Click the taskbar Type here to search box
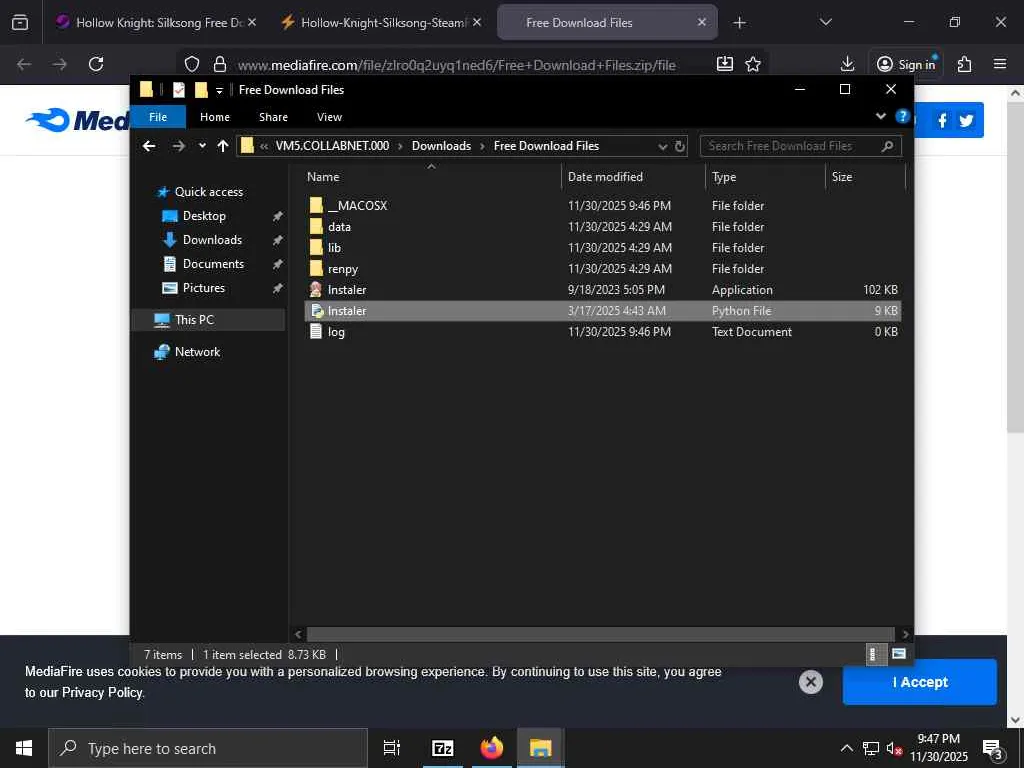 point(208,748)
